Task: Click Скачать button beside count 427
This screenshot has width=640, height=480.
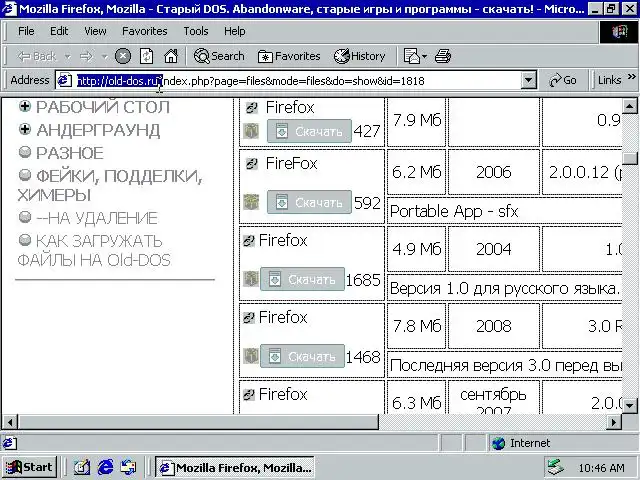Action: point(309,131)
